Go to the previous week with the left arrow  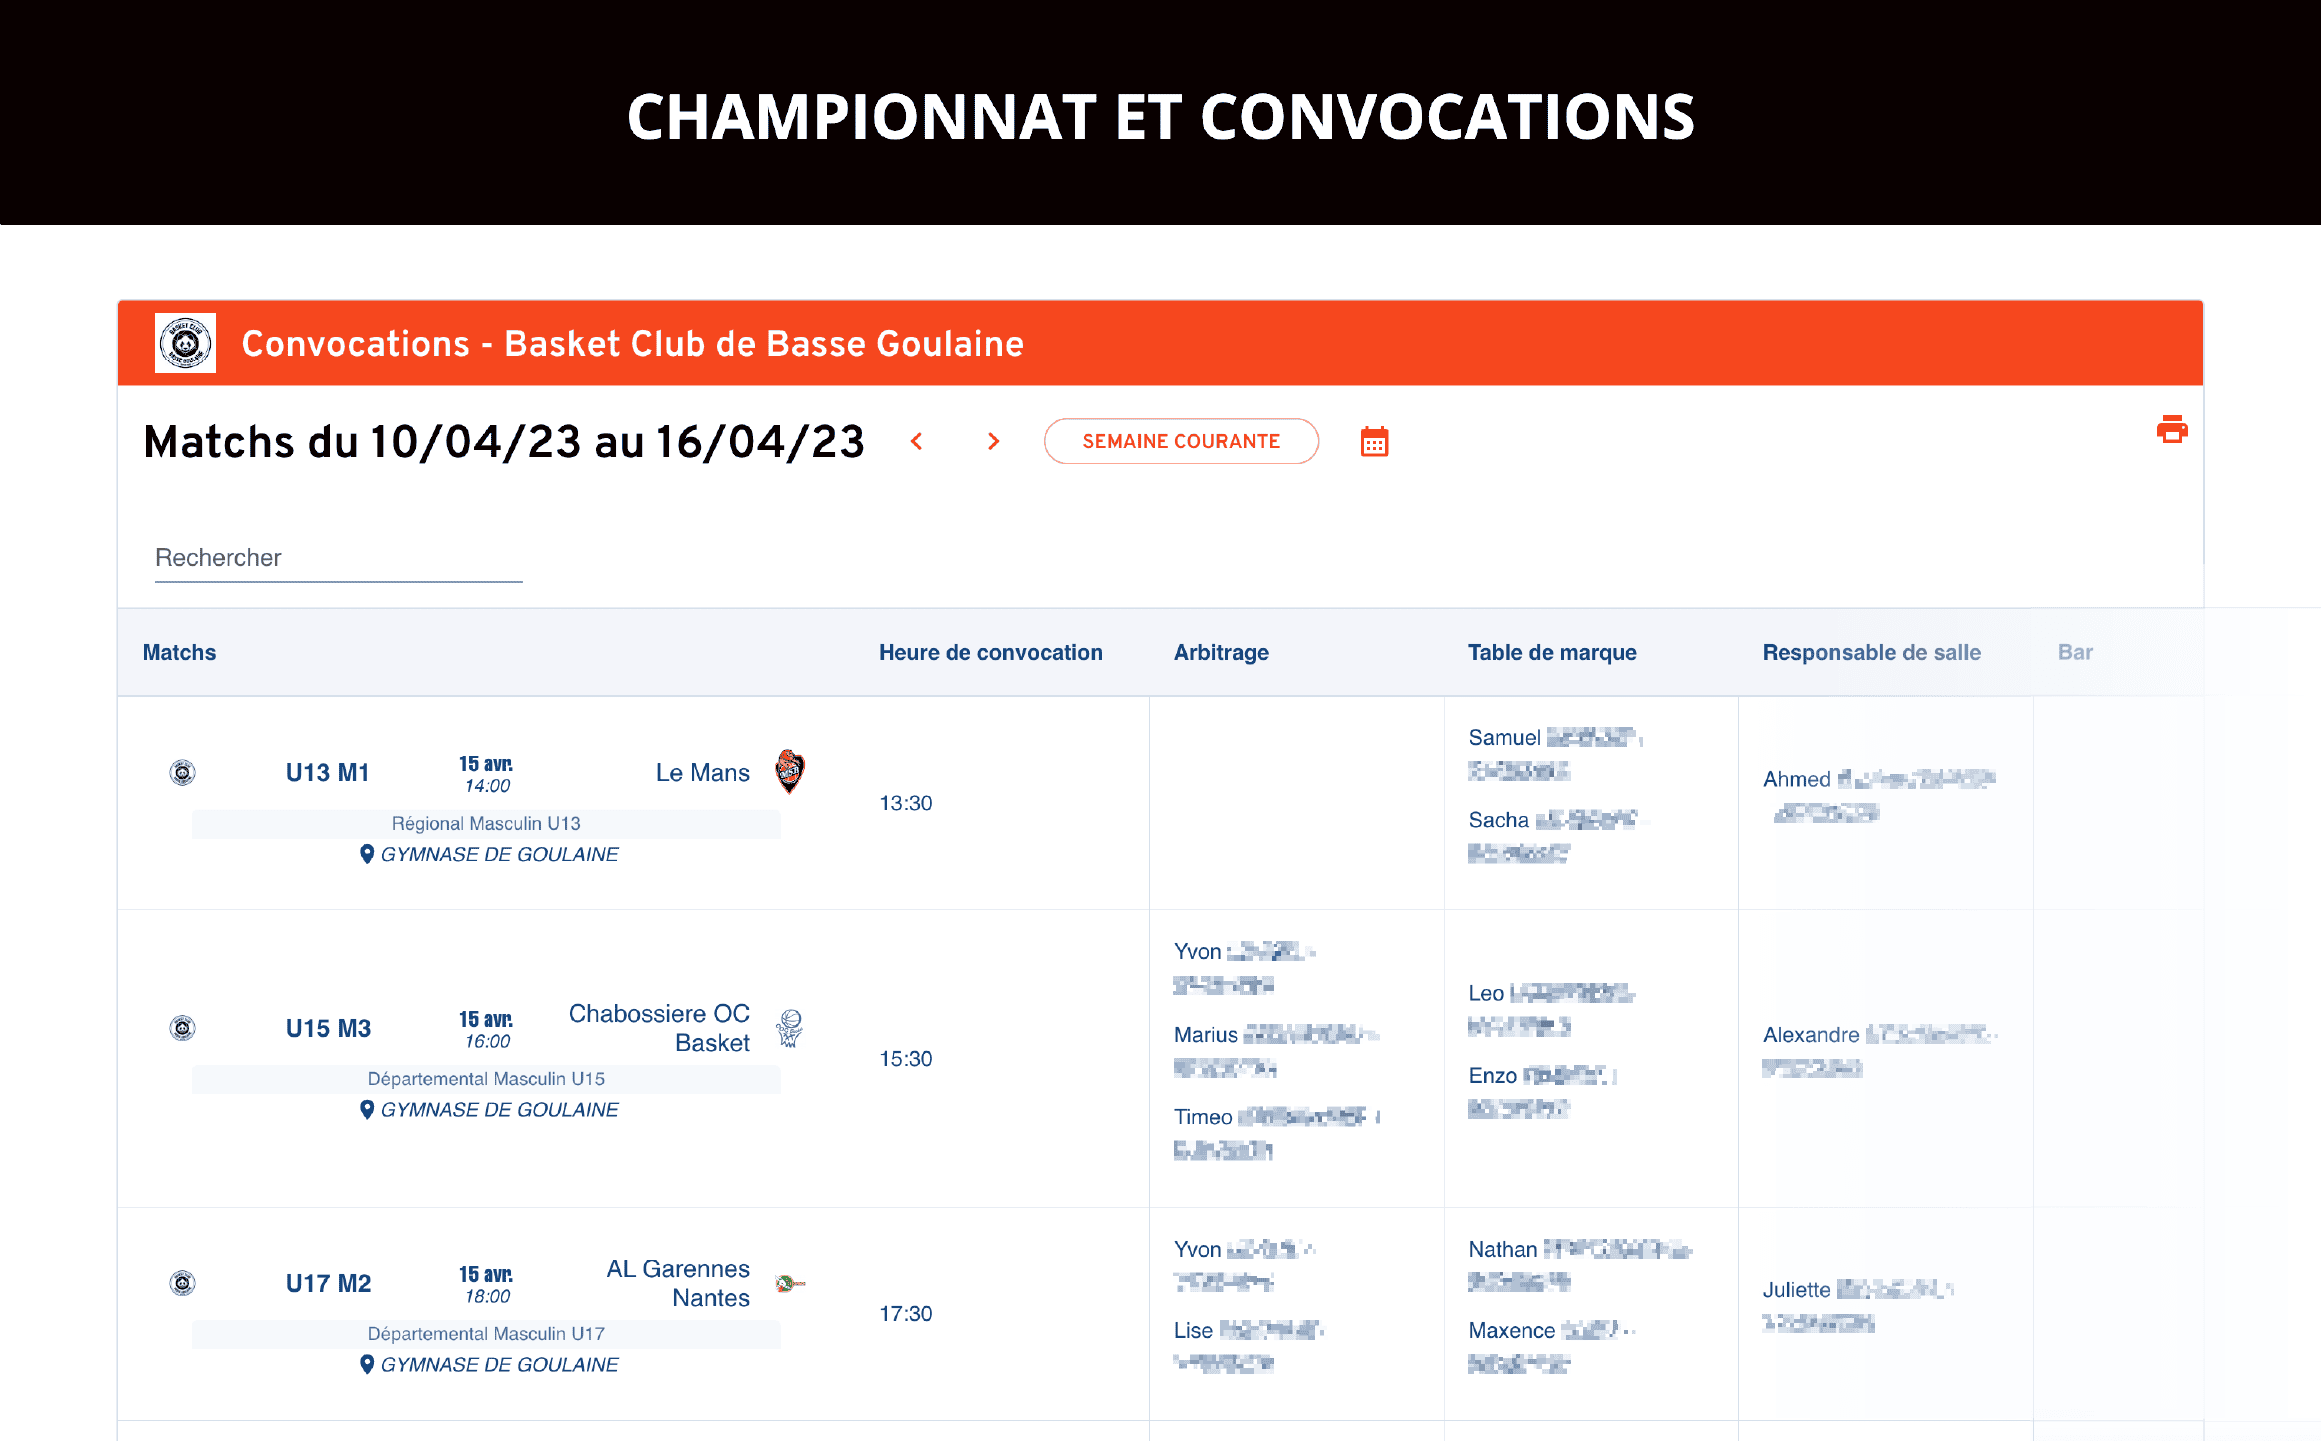[x=917, y=441]
